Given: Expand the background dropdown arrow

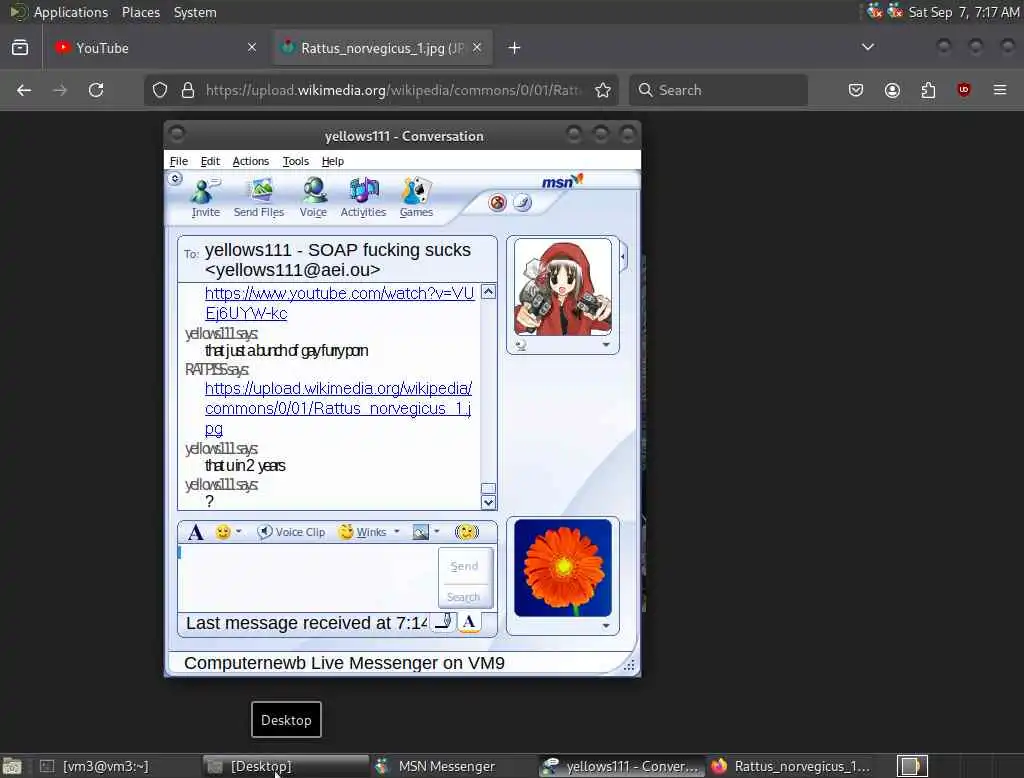Looking at the screenshot, I should (x=437, y=532).
